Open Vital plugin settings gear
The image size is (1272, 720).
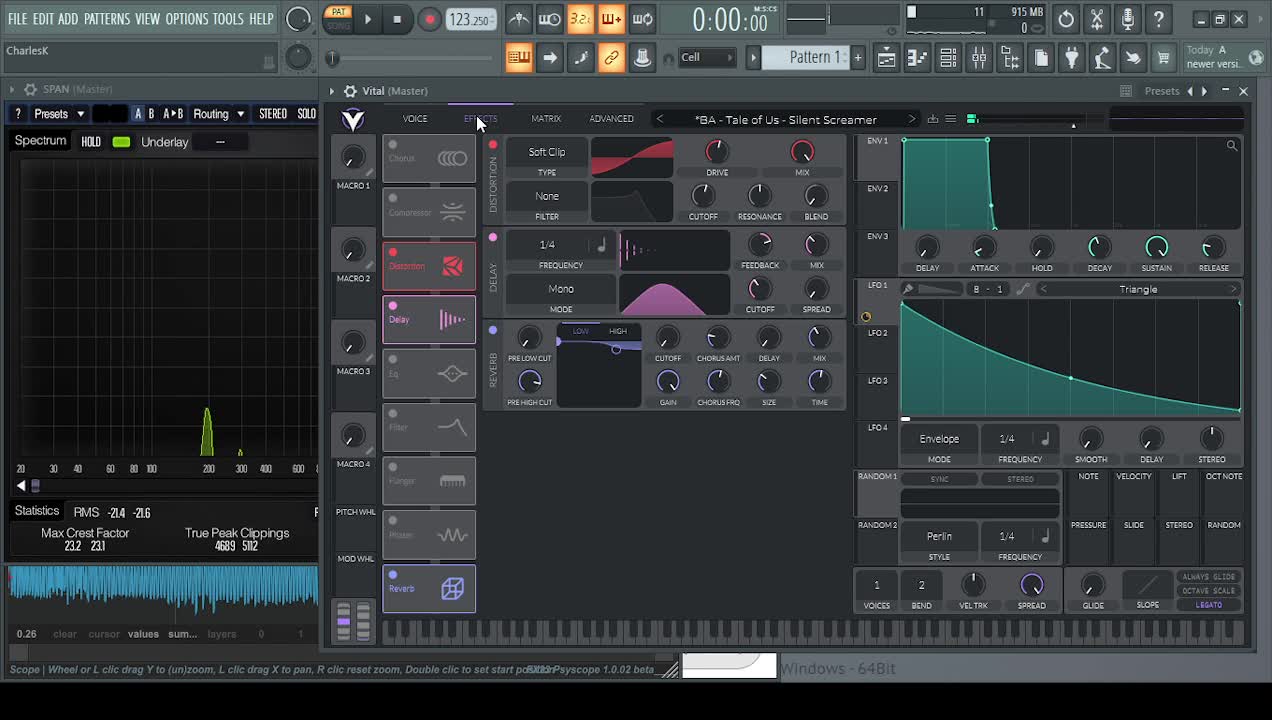click(x=350, y=91)
